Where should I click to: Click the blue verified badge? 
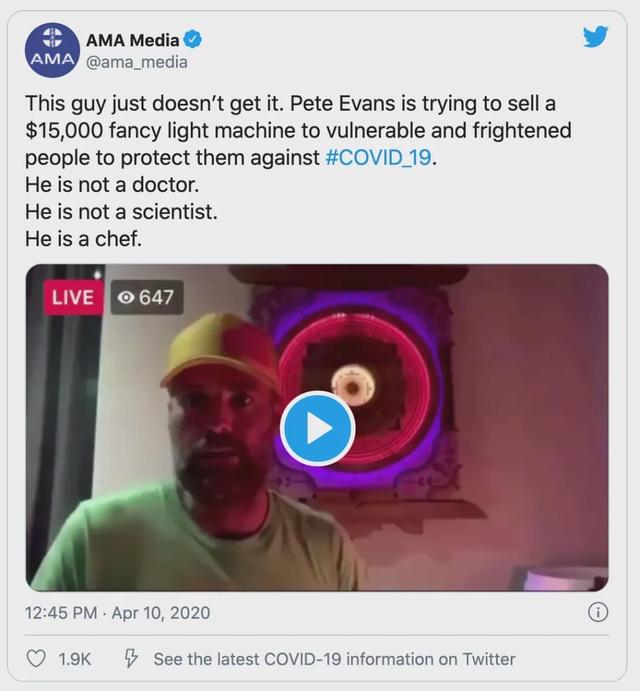(194, 40)
